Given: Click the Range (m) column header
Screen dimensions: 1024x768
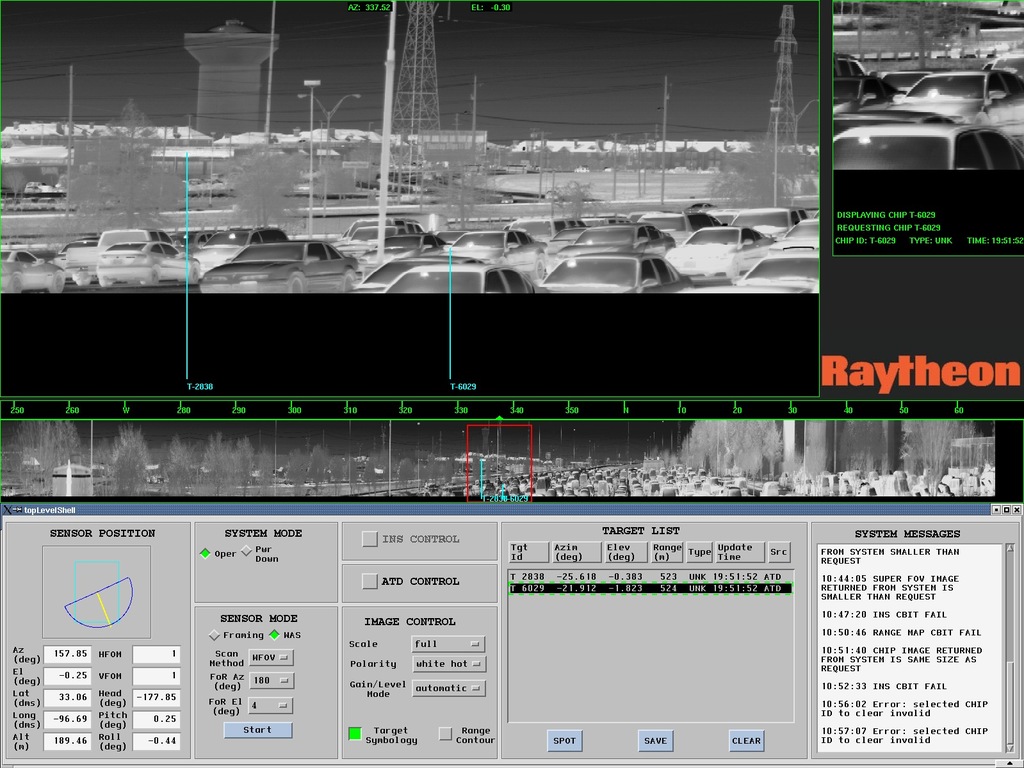Looking at the screenshot, I should (x=666, y=552).
